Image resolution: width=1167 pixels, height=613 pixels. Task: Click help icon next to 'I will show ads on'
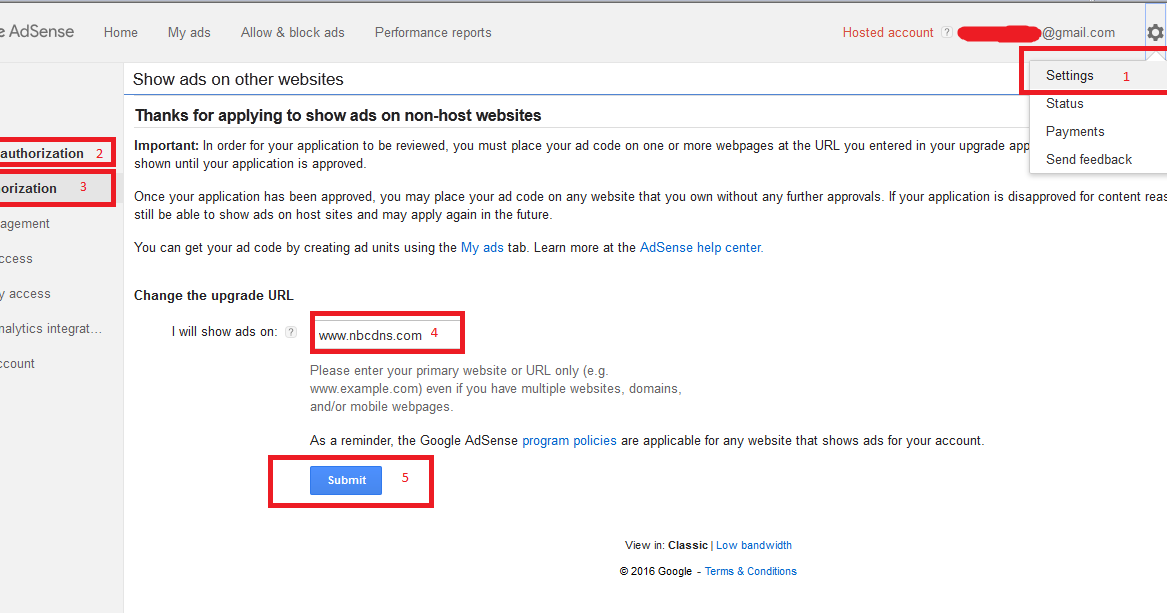point(291,332)
